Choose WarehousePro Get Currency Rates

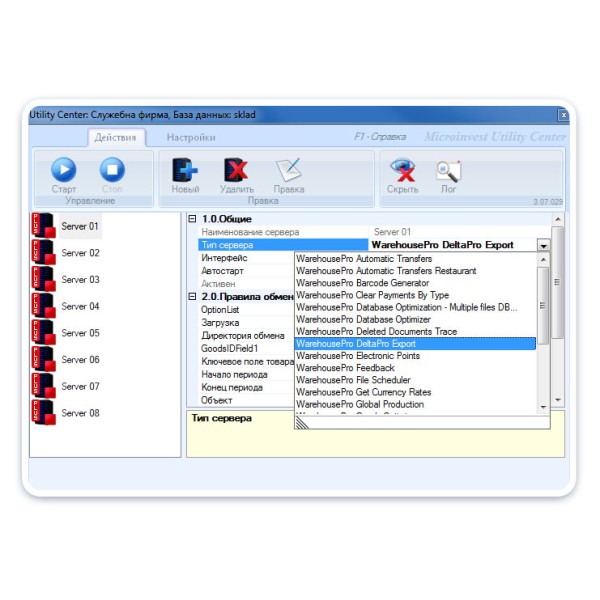coord(416,392)
